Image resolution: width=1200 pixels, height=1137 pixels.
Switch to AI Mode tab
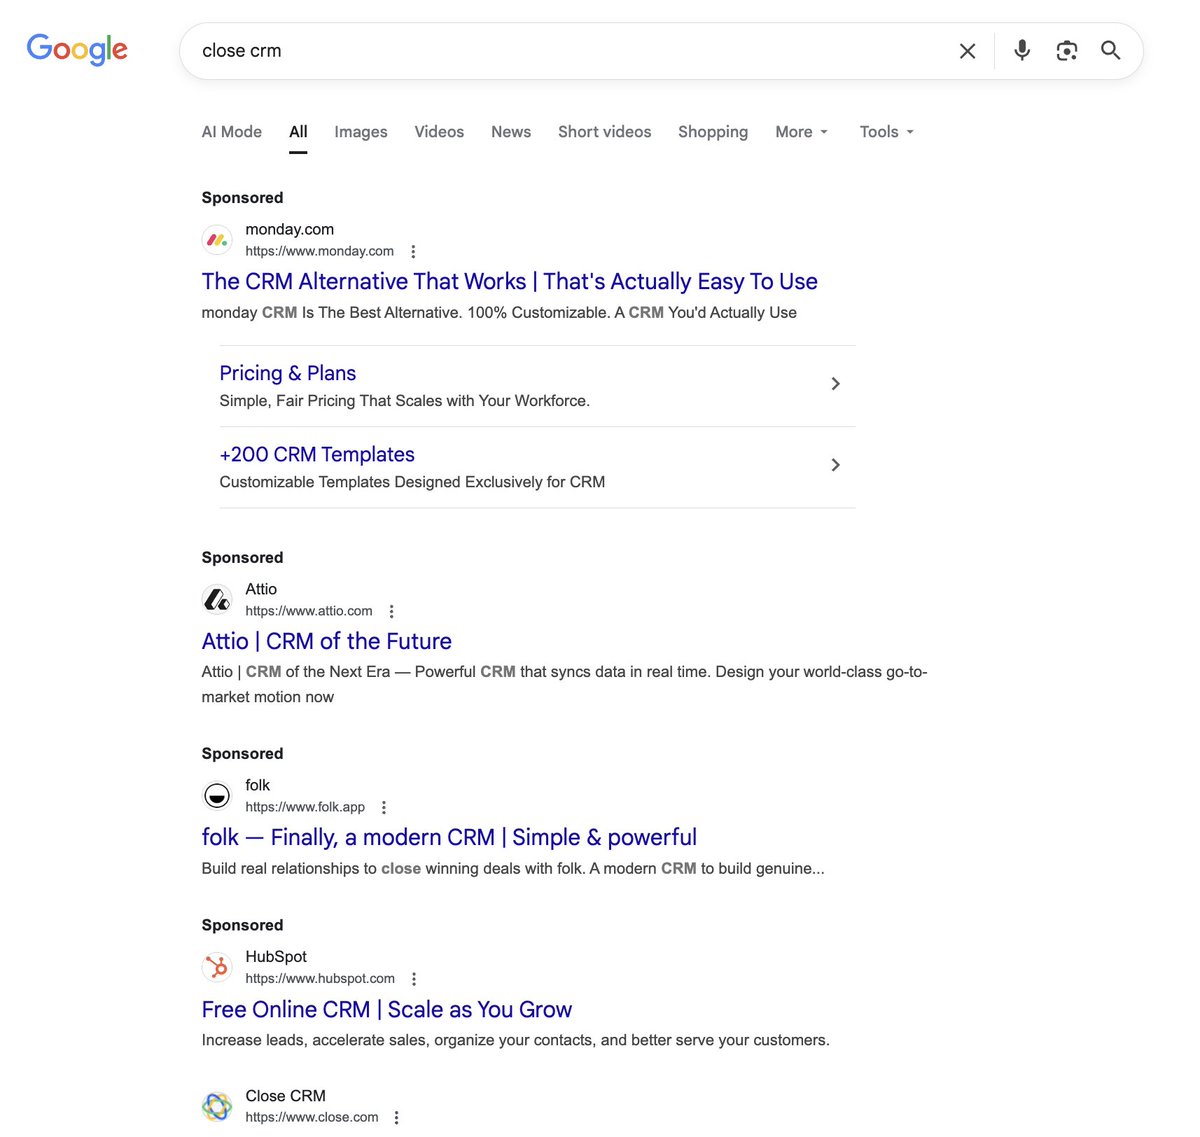(232, 132)
